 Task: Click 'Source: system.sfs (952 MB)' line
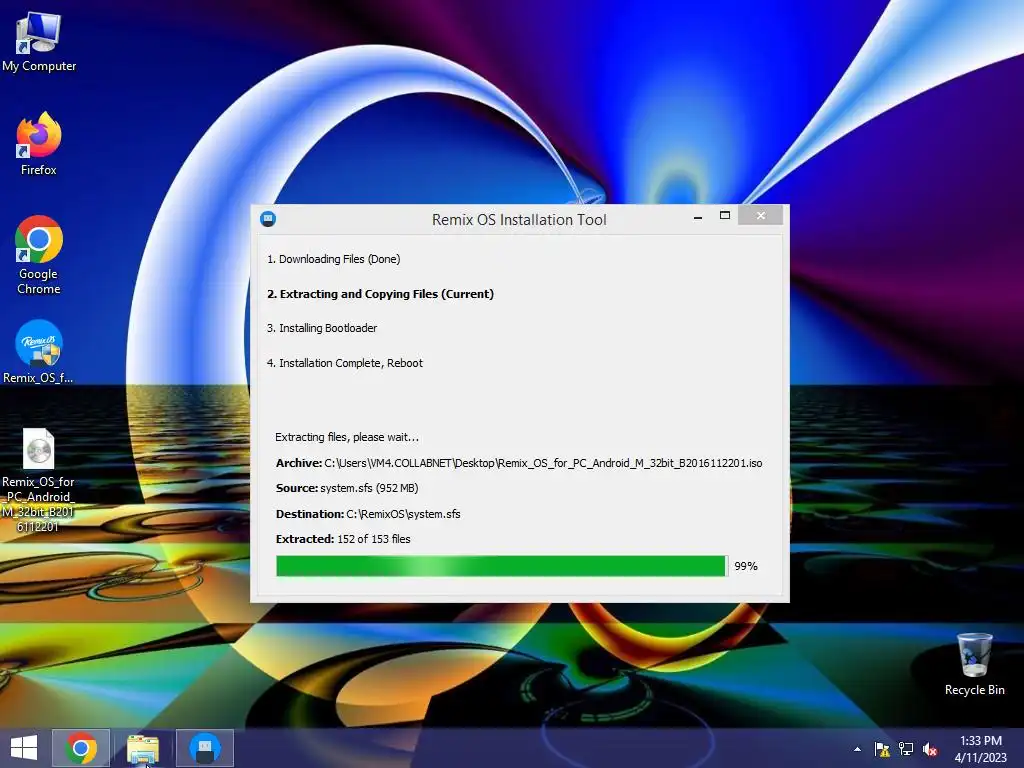pyautogui.click(x=347, y=488)
